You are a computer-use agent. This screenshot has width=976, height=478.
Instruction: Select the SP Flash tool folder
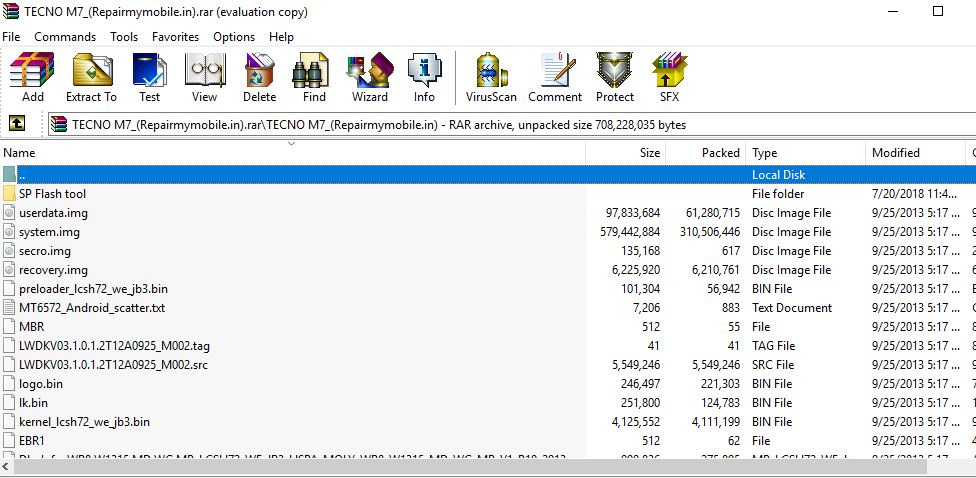pos(52,194)
